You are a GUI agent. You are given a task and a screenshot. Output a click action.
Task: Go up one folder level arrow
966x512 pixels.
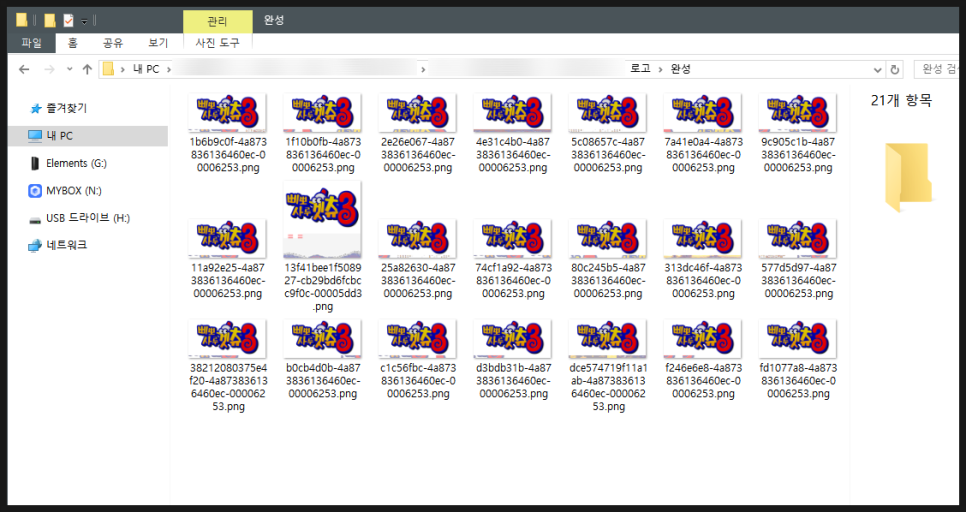click(x=87, y=69)
